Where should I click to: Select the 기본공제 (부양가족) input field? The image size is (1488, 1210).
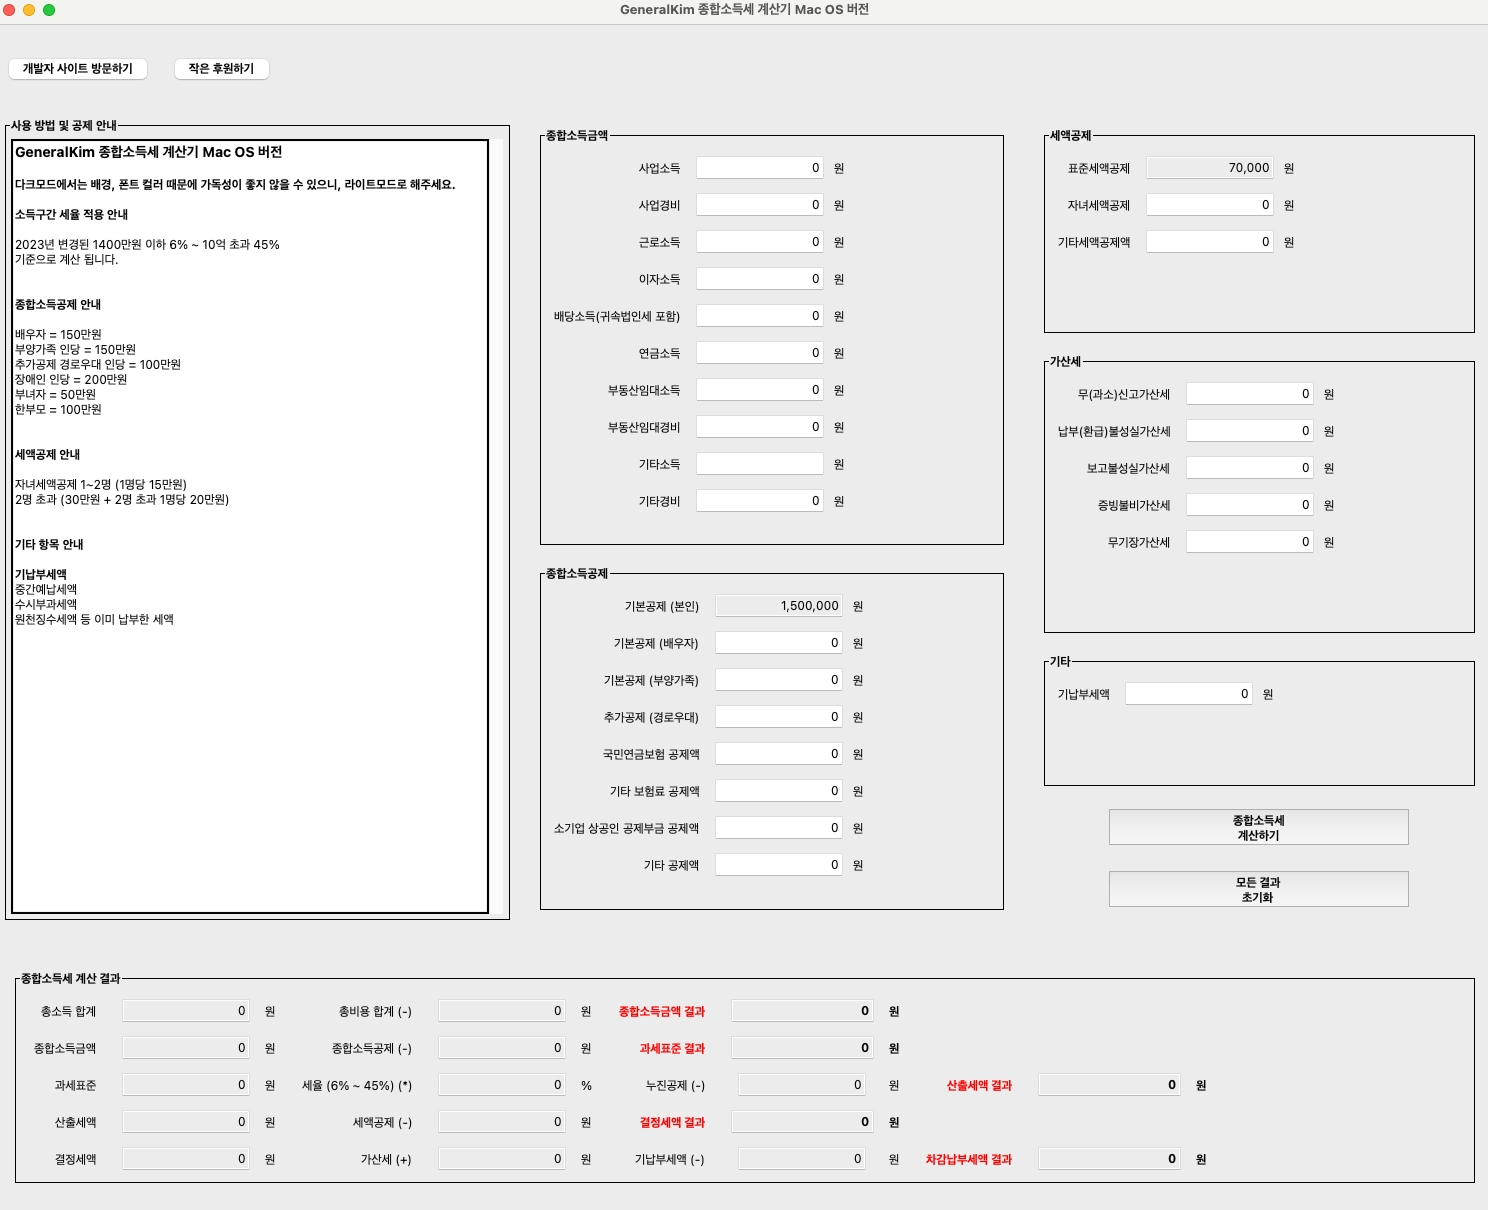779,680
